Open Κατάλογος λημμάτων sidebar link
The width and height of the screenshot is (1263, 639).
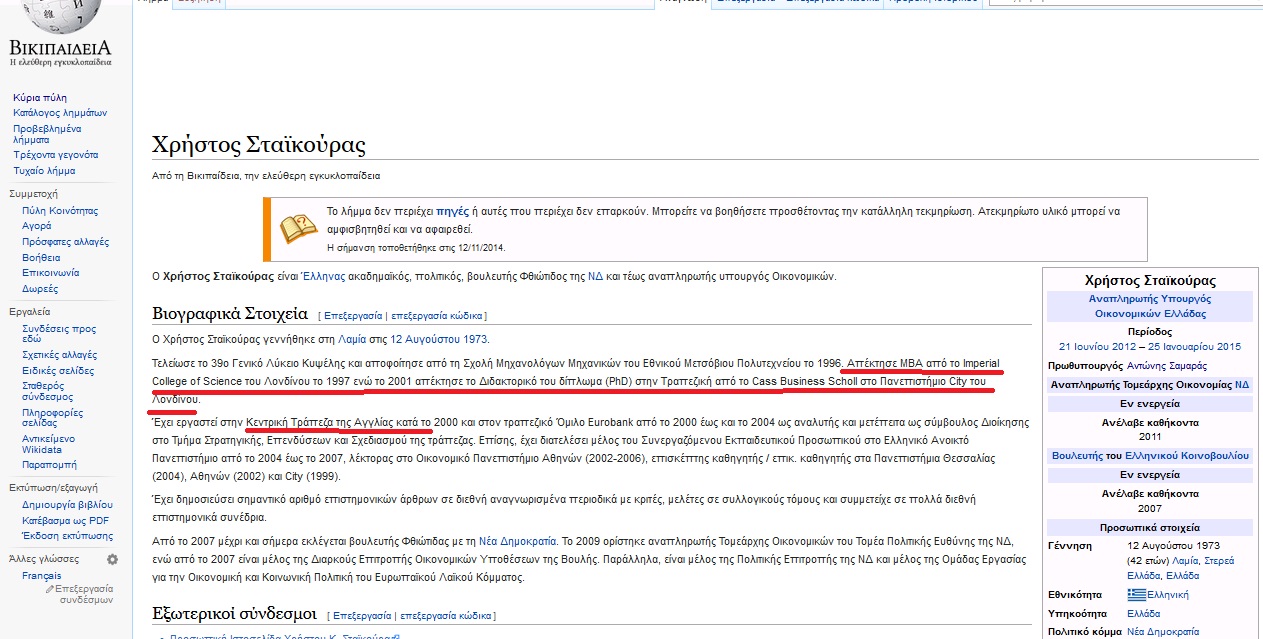(60, 113)
